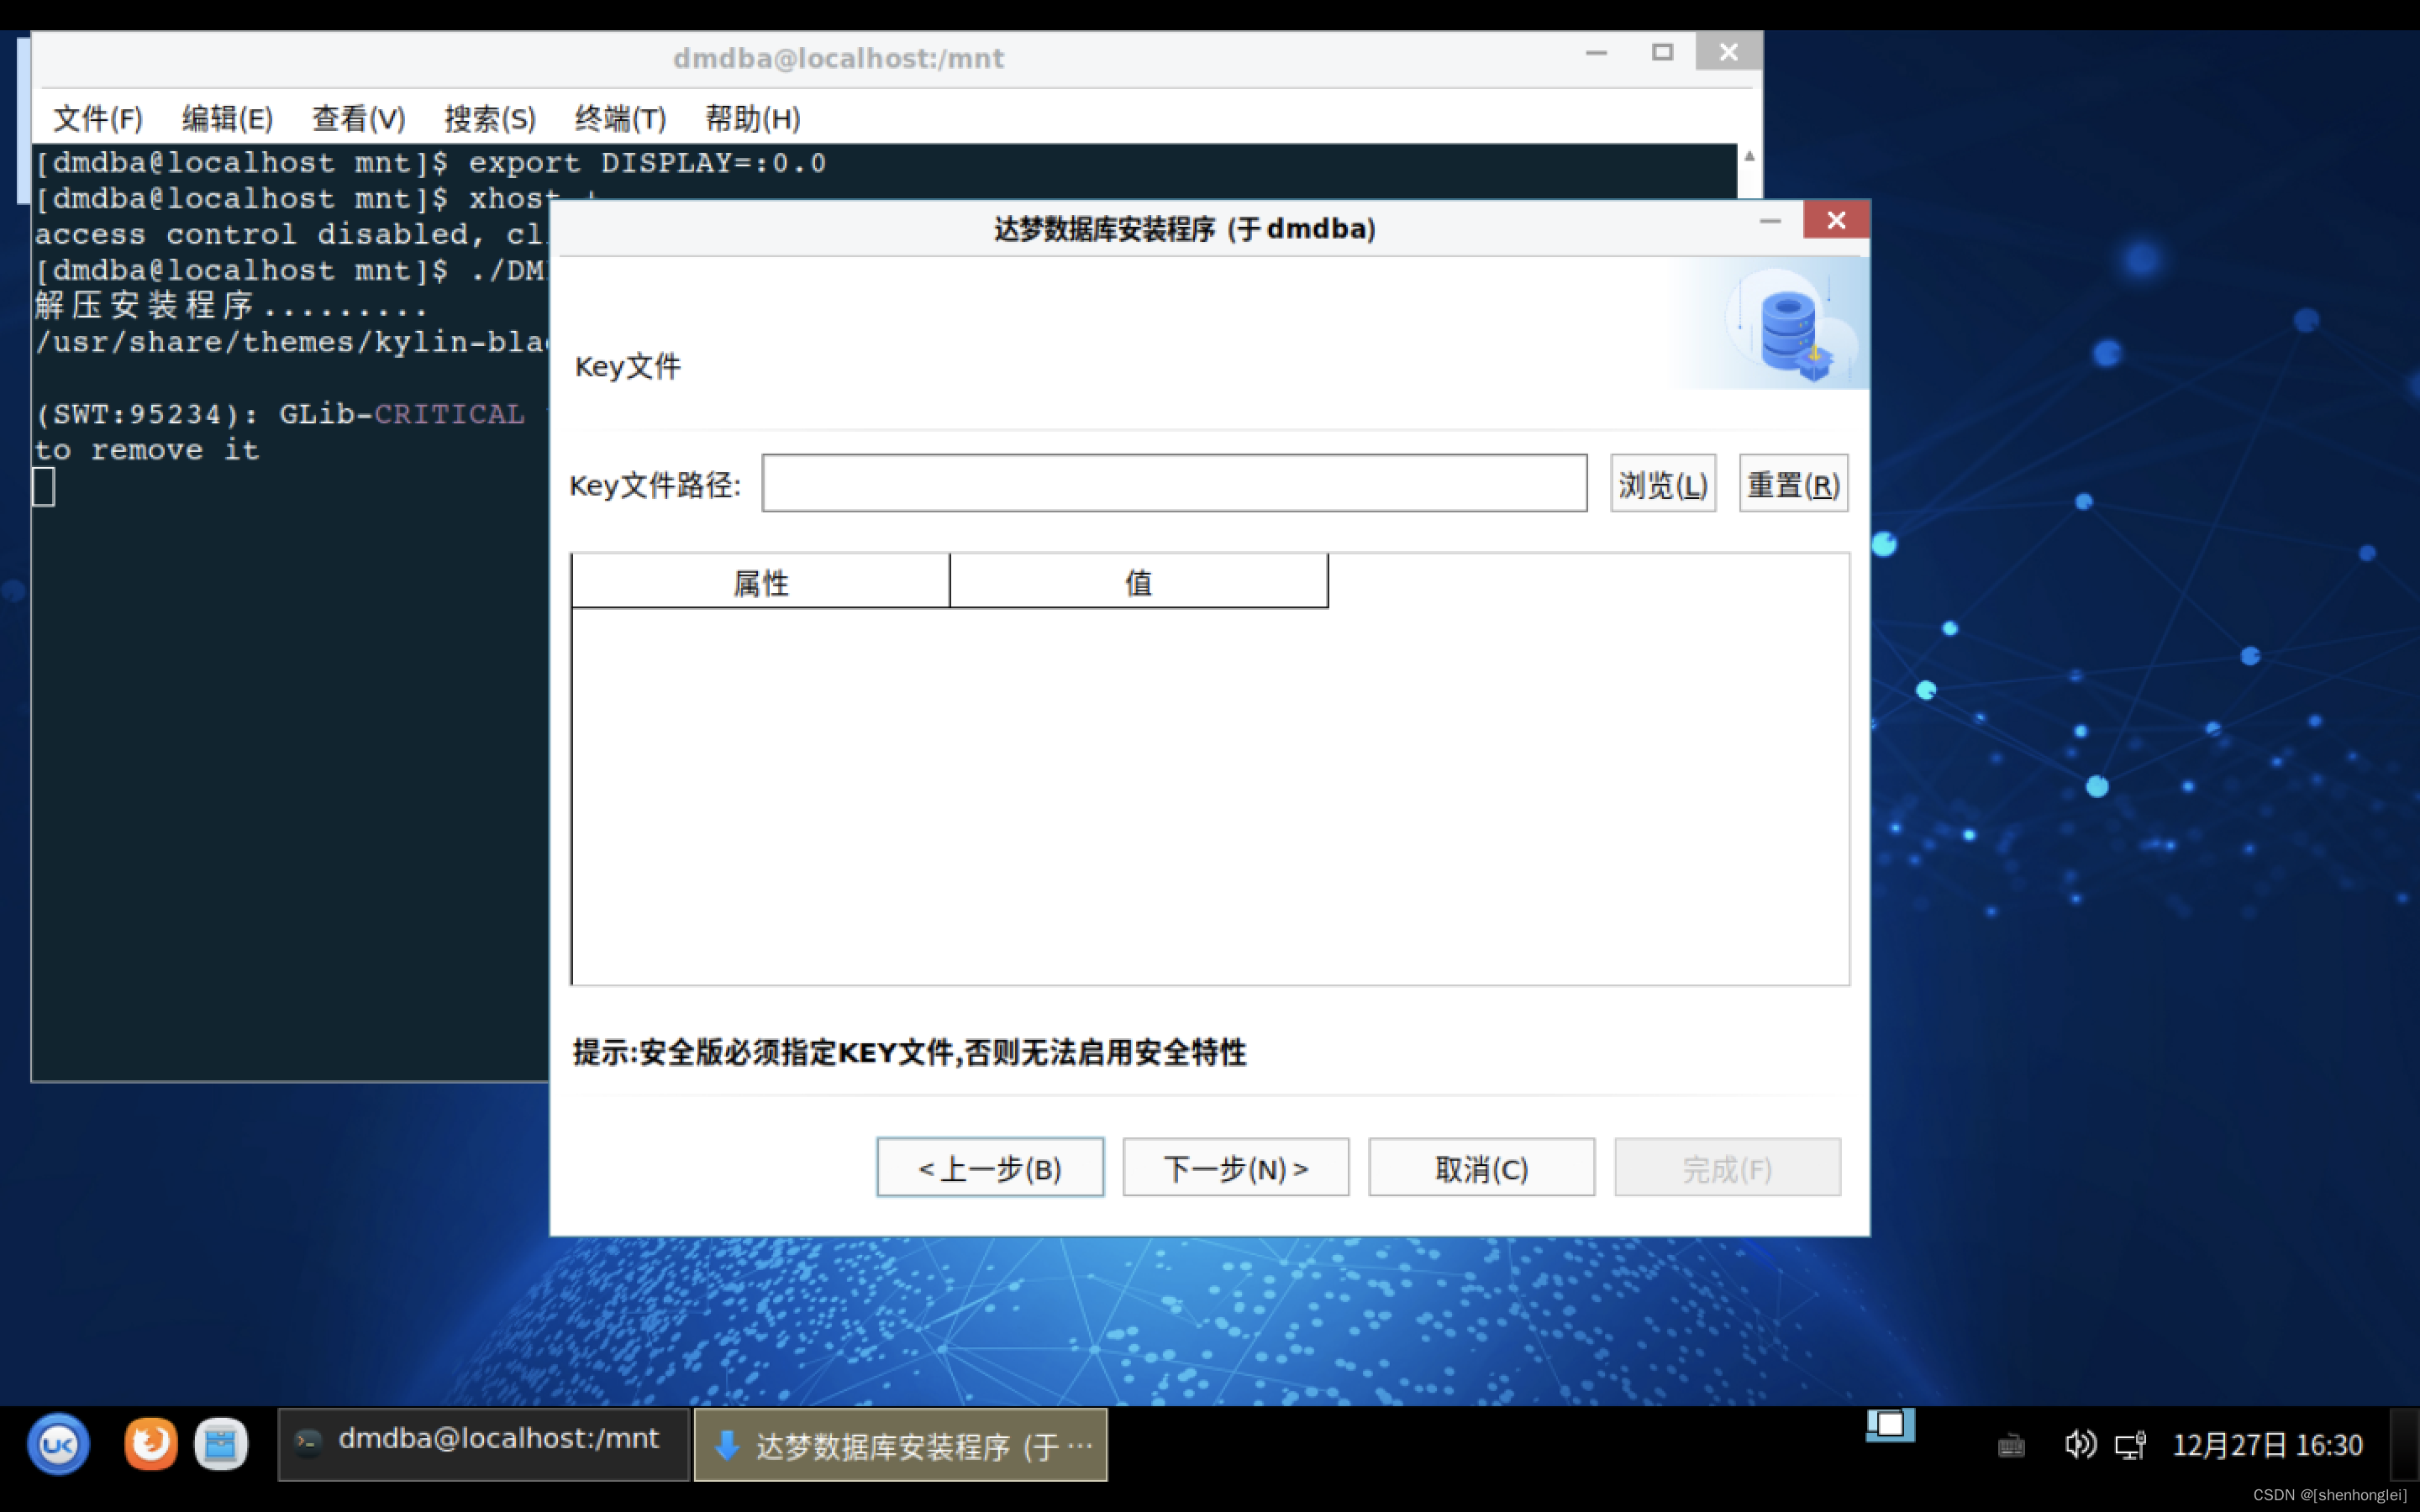Image resolution: width=2420 pixels, height=1512 pixels.
Task: Open the UKUI start menu icon
Action: click(58, 1444)
